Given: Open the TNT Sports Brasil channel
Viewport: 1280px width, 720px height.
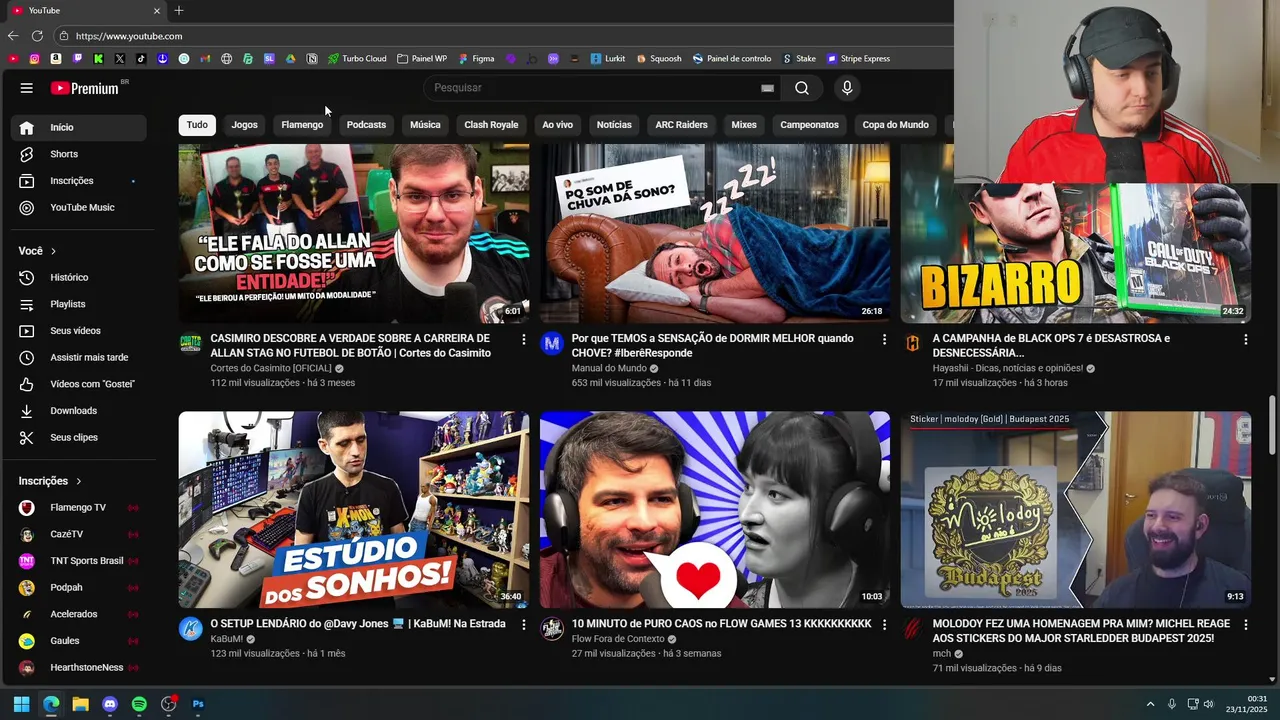Looking at the screenshot, I should [79, 561].
